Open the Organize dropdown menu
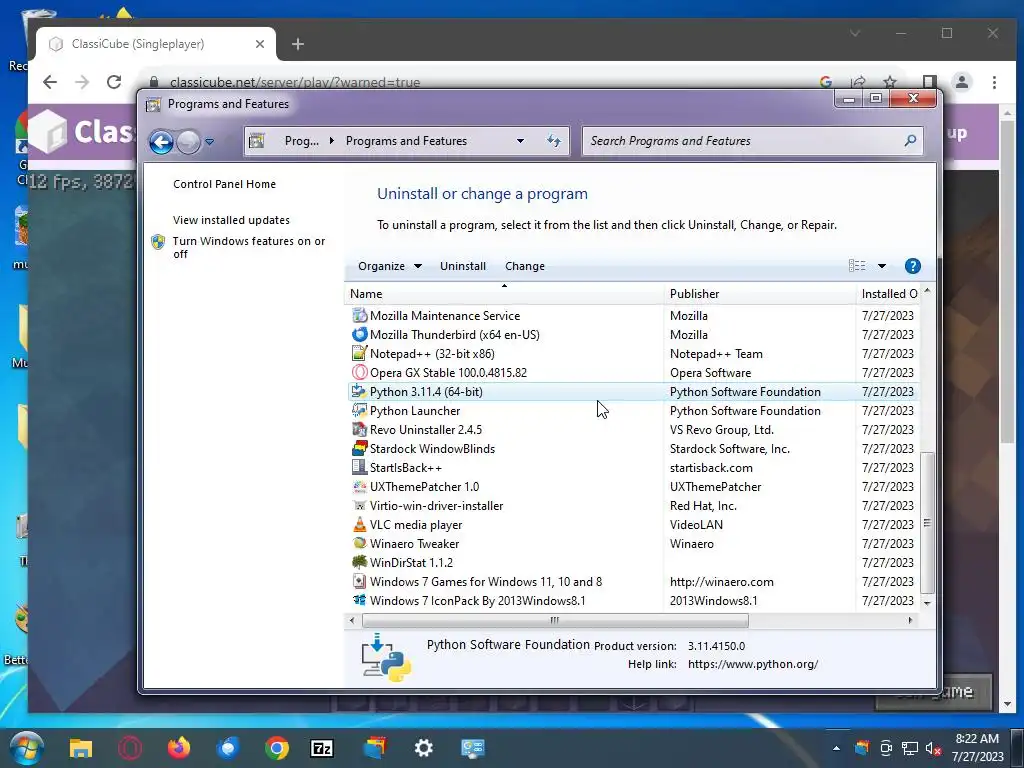 click(390, 266)
